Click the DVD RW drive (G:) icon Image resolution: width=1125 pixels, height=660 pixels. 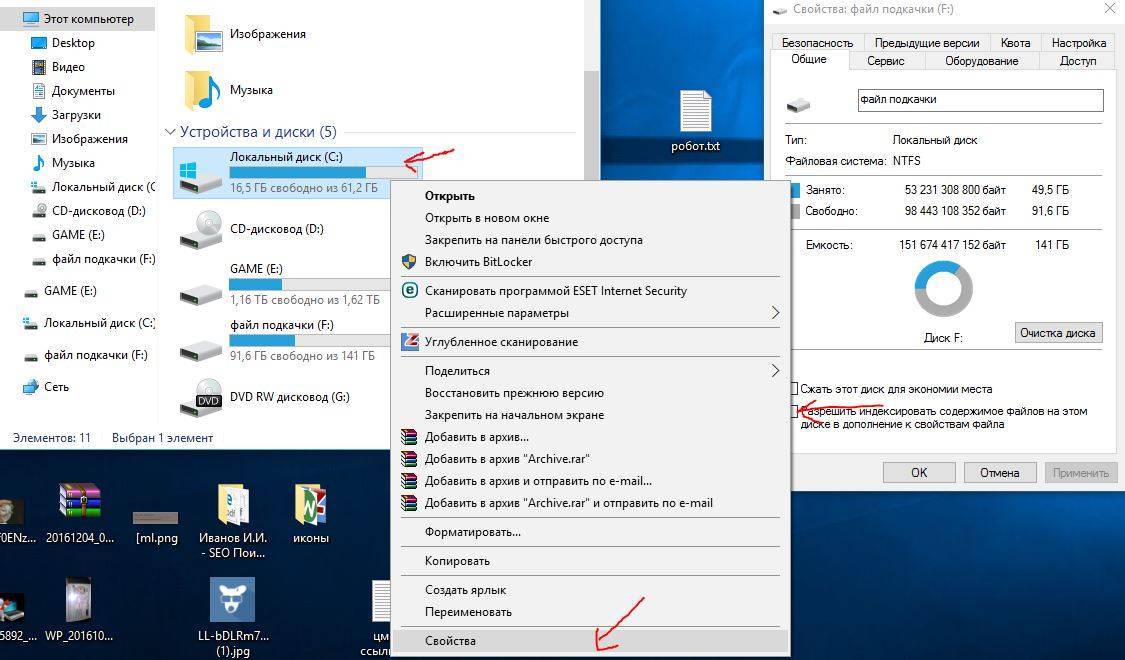tap(200, 397)
